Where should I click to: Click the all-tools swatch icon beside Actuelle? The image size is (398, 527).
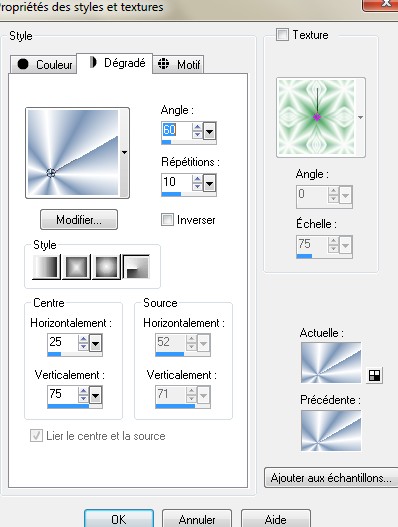(x=374, y=375)
